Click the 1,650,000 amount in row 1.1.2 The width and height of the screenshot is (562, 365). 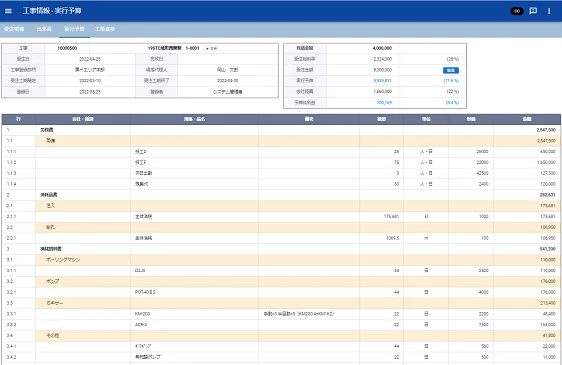tap(546, 162)
